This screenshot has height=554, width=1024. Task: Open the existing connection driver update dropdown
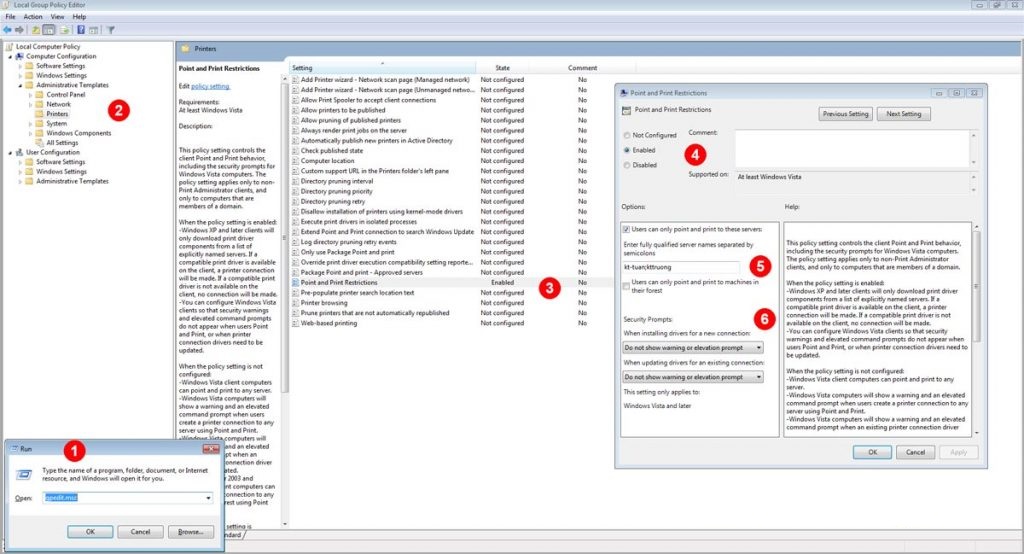tap(693, 377)
